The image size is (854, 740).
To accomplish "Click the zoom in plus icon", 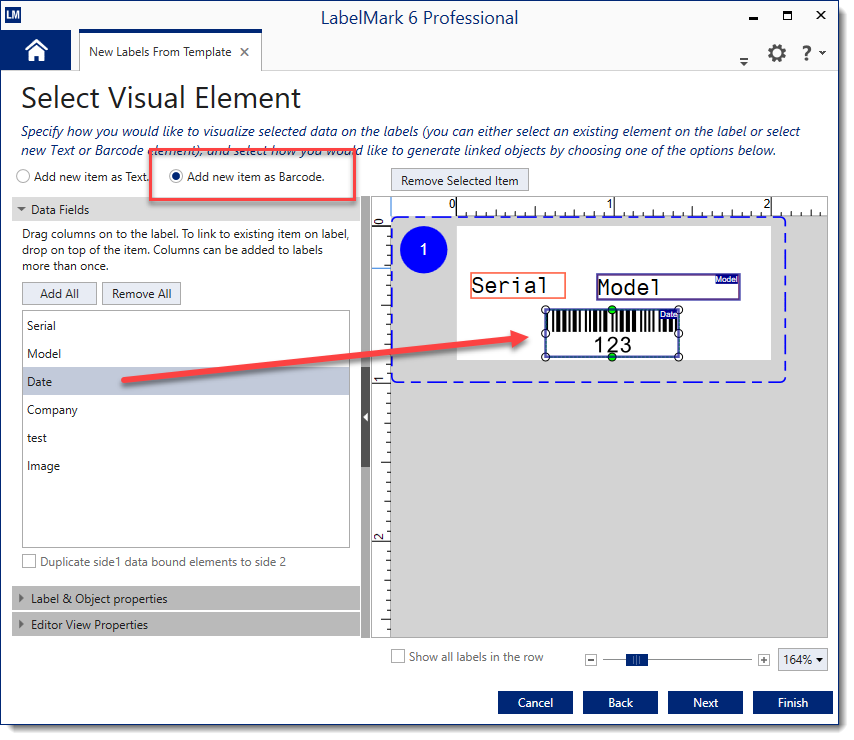I will coord(764,660).
